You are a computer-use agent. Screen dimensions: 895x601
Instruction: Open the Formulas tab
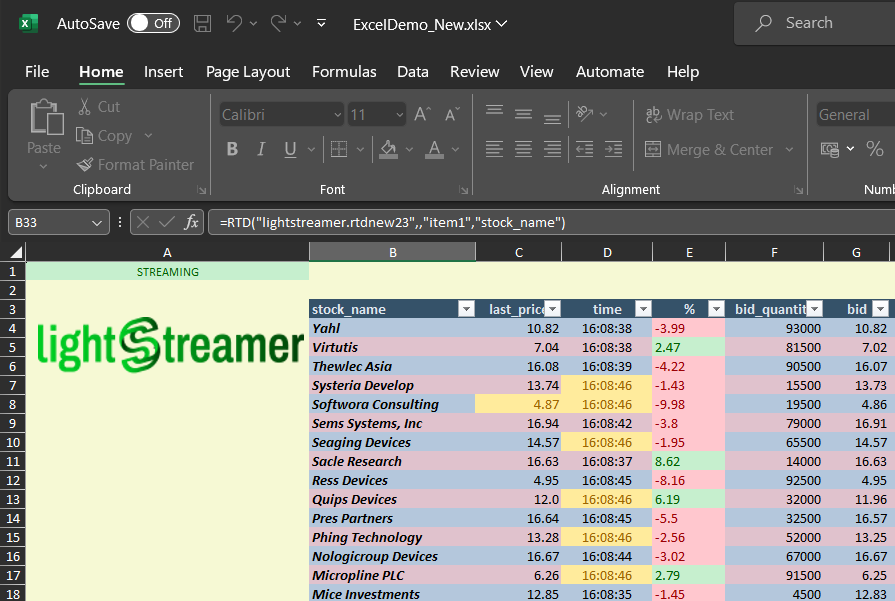[344, 72]
